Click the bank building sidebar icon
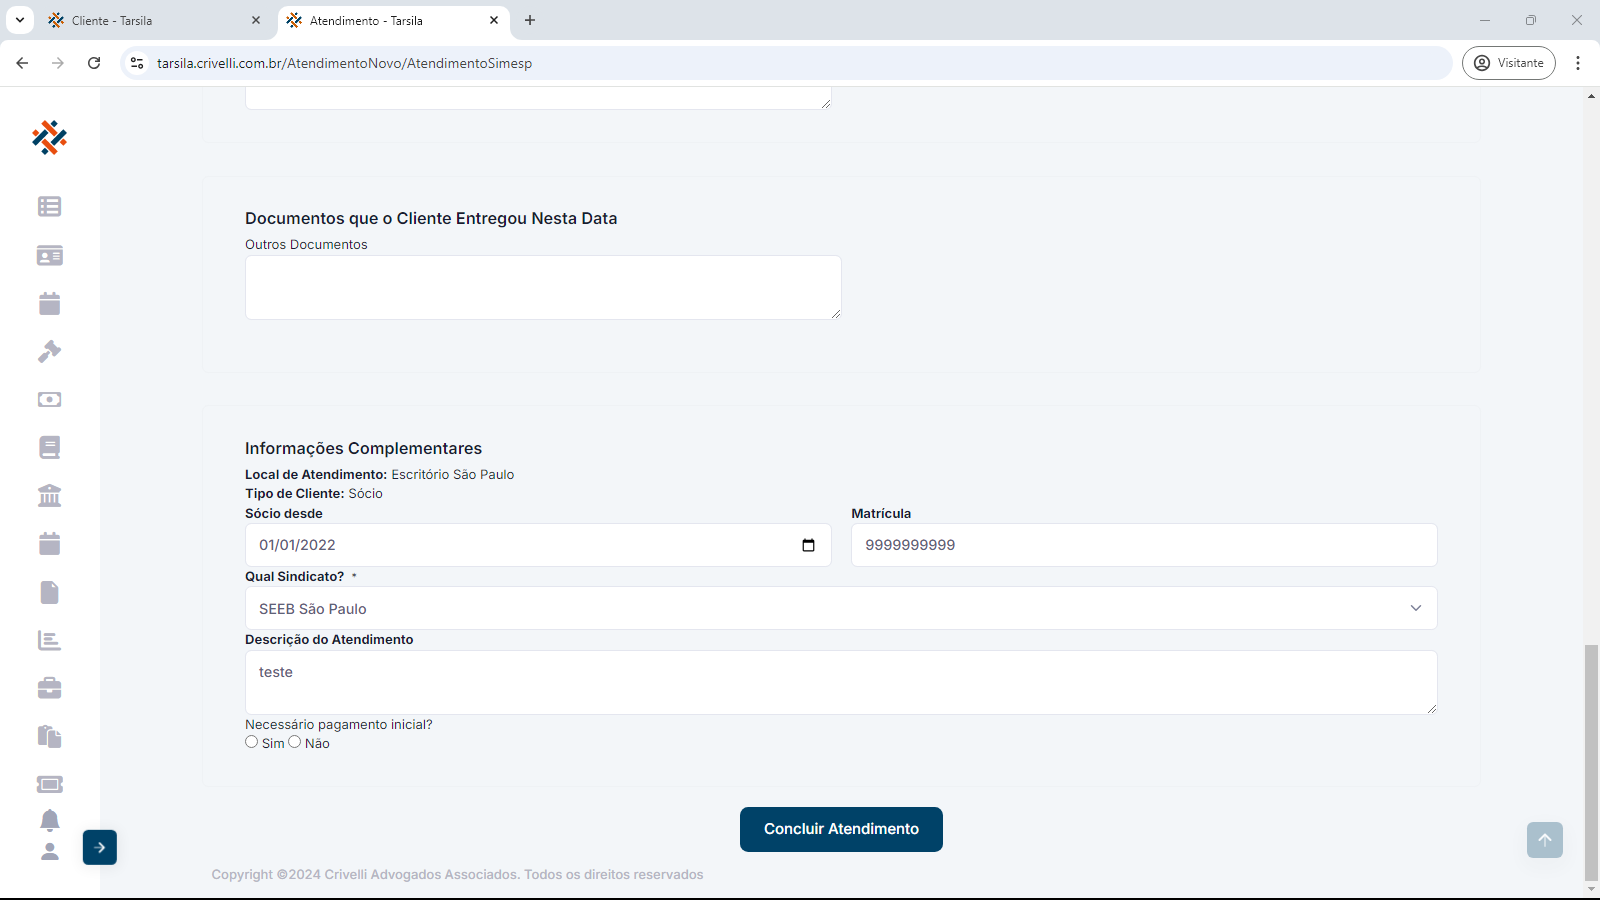 point(49,496)
